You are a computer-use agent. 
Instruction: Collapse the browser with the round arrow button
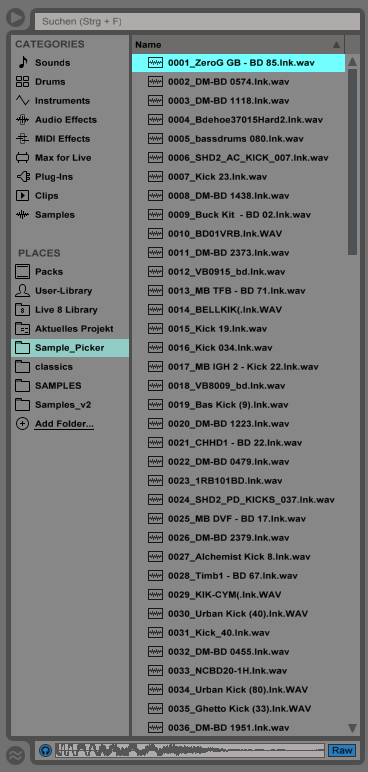(x=15, y=18)
